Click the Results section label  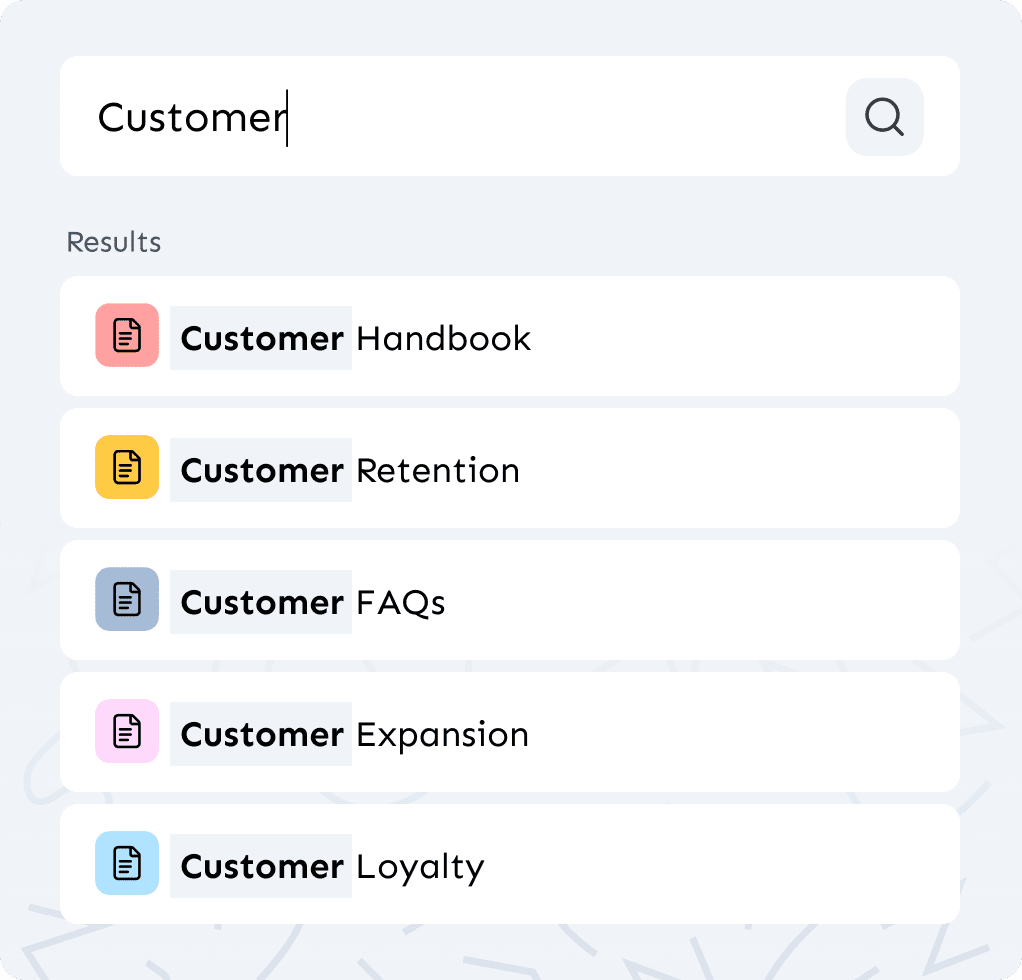click(x=113, y=242)
